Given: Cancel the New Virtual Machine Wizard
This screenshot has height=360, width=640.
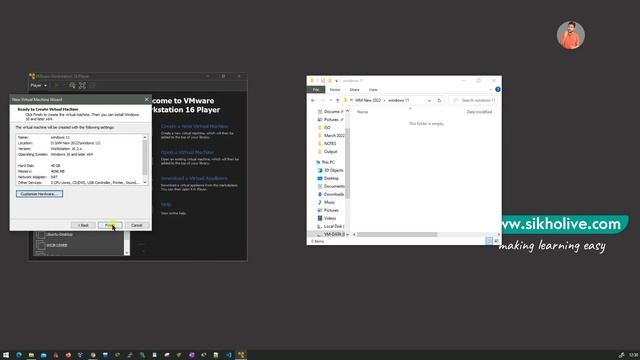Looking at the screenshot, I should click(x=137, y=225).
